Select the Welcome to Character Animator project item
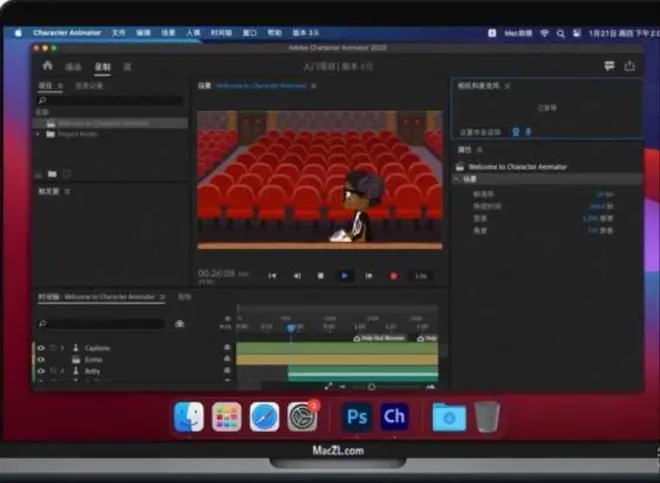Screen dimensions: 660x483 coord(103,123)
